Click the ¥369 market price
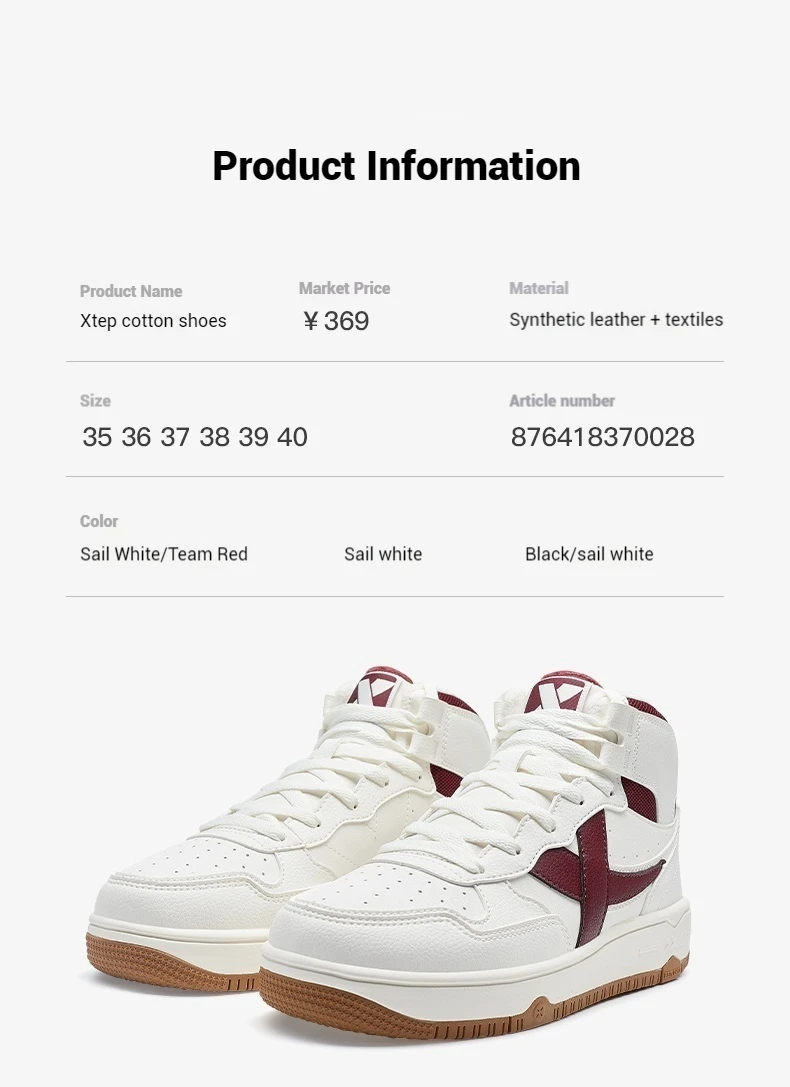 pyautogui.click(x=336, y=321)
